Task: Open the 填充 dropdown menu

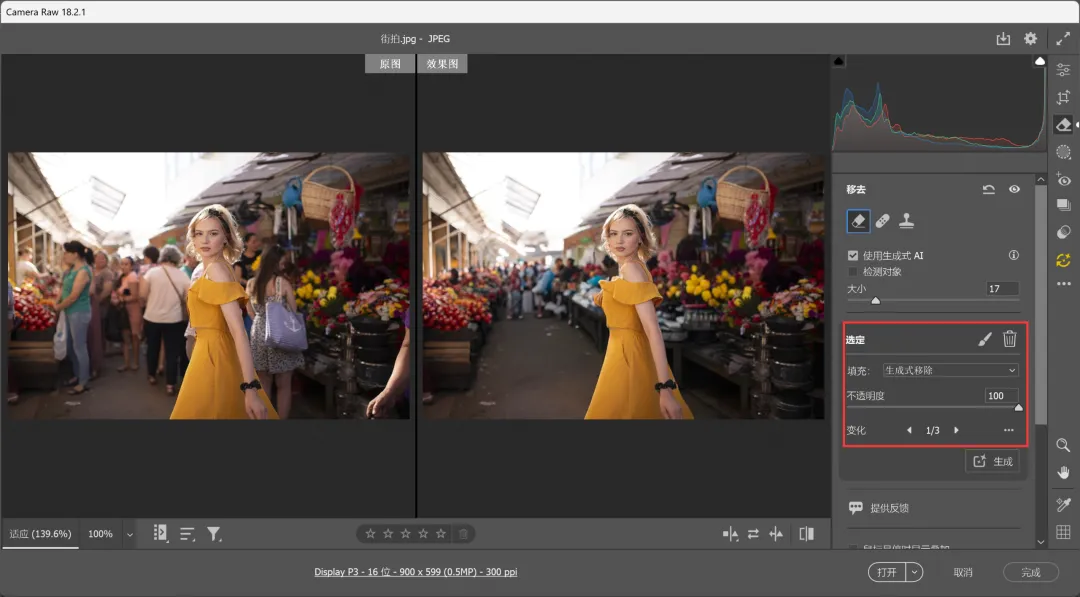Action: pos(950,370)
